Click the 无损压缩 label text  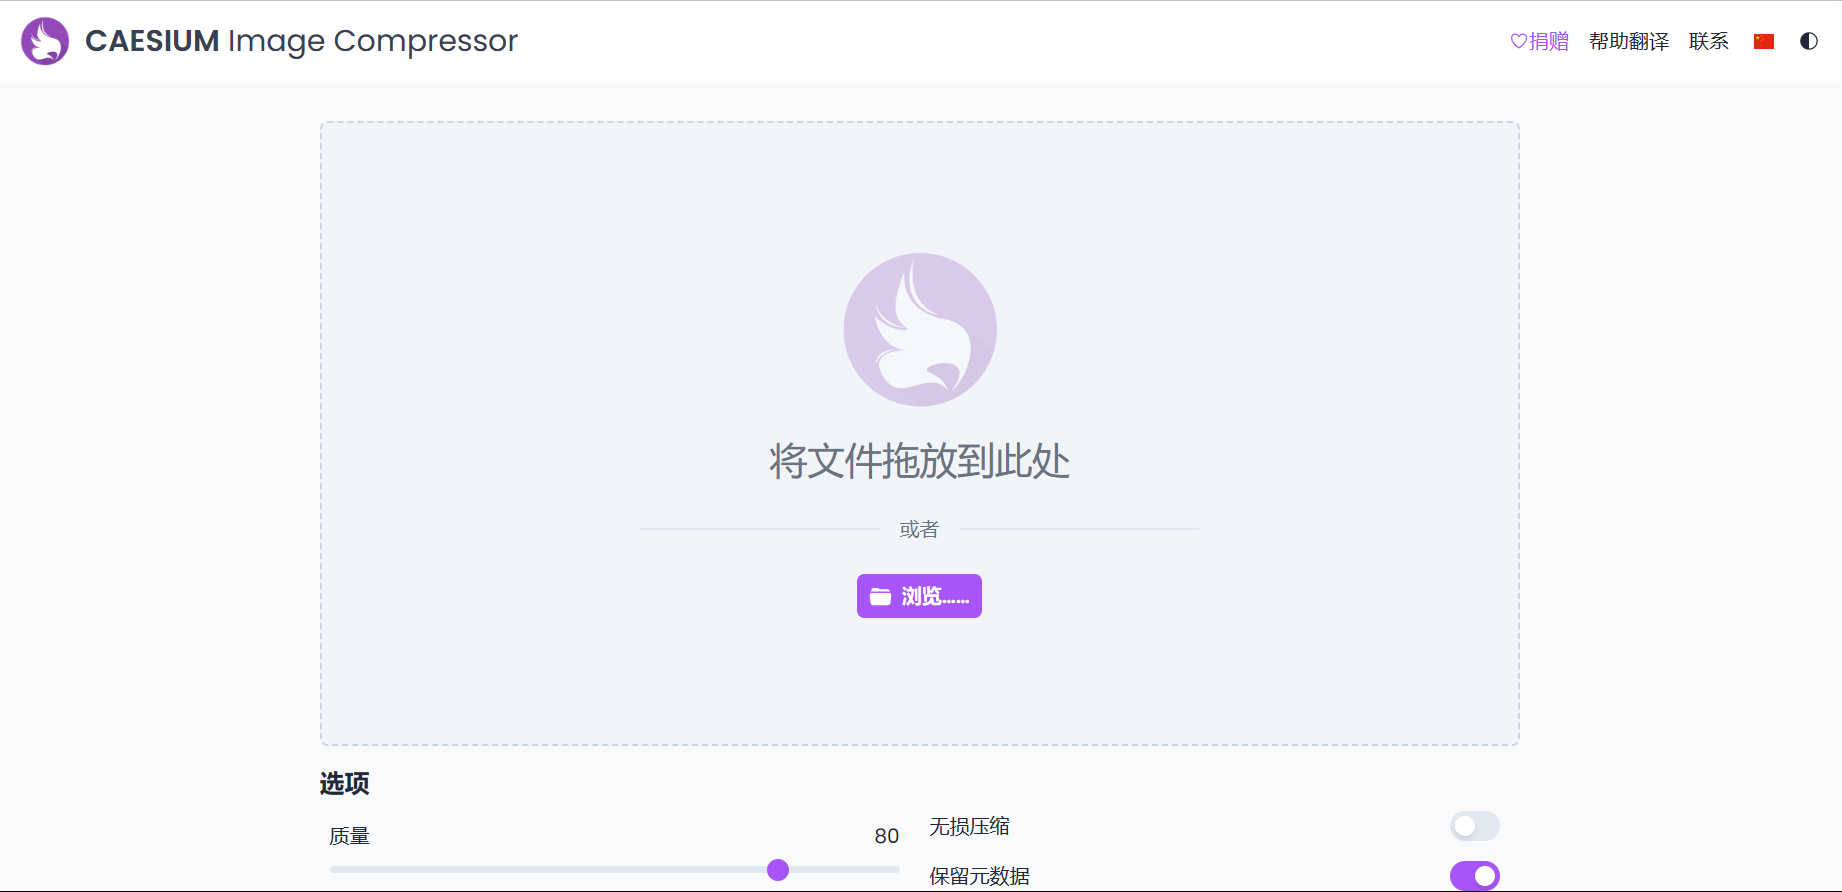tap(970, 826)
